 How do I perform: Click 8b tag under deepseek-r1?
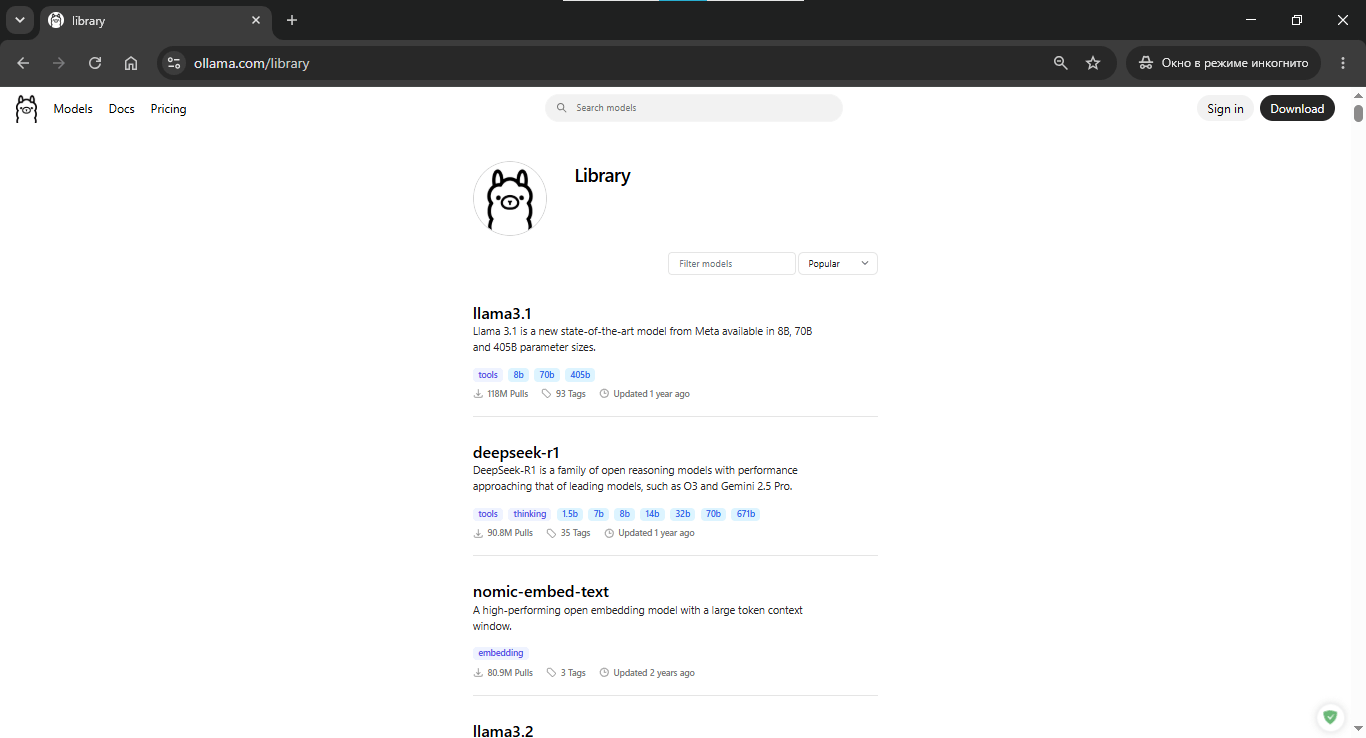[x=625, y=514]
